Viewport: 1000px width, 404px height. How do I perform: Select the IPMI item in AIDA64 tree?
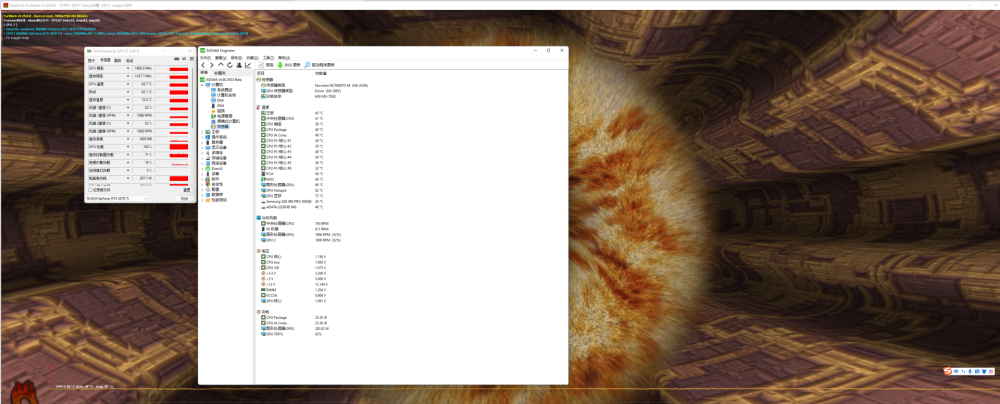coord(219,105)
